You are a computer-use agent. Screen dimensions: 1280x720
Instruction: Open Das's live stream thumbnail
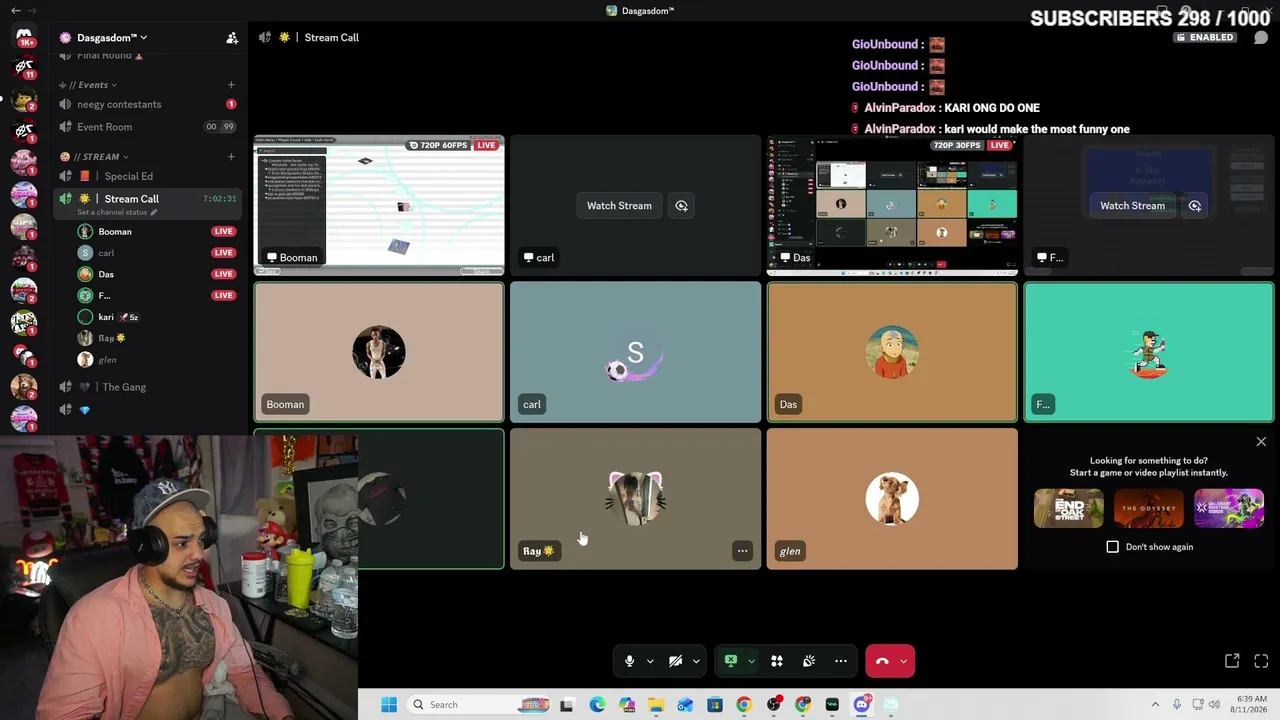pos(892,206)
